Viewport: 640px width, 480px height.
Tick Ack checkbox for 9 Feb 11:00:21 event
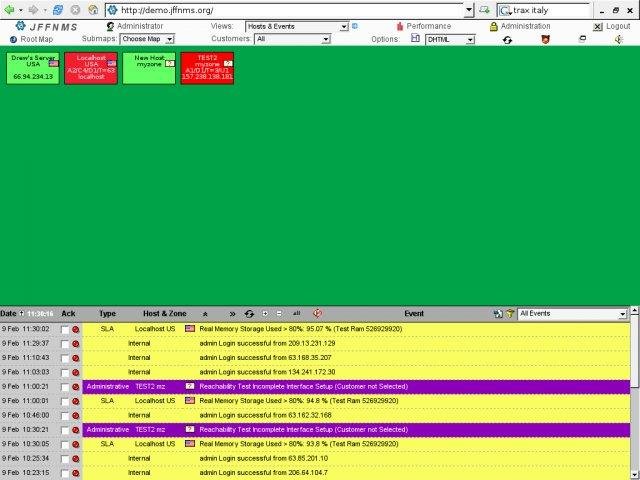pos(65,387)
